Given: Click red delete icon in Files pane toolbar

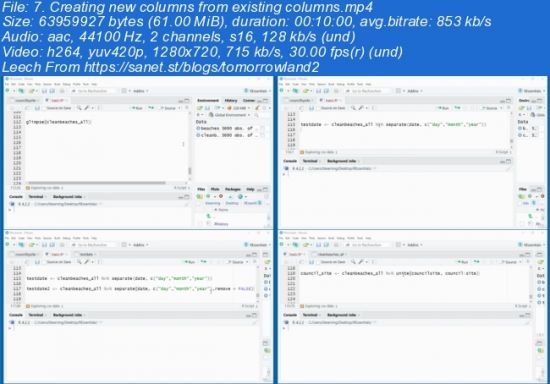Looking at the screenshot, I should pyautogui.click(x=221, y=197).
